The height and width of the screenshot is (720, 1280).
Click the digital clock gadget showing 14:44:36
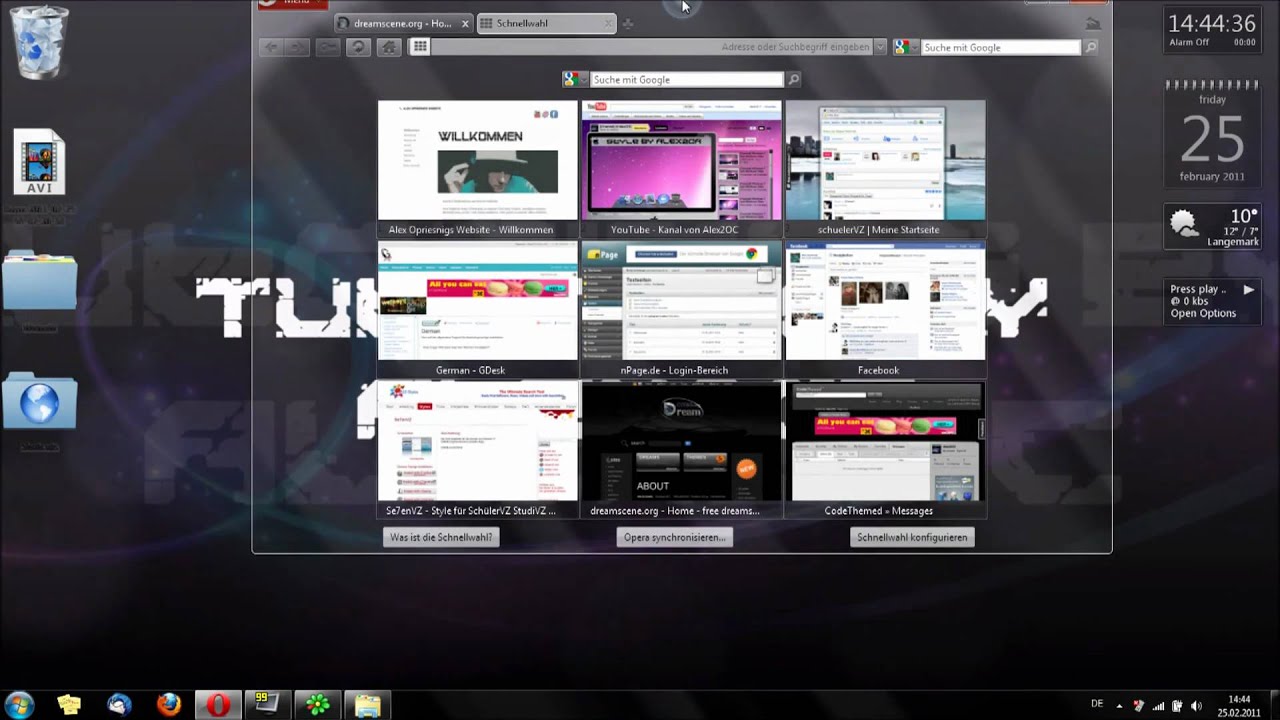pos(1212,28)
